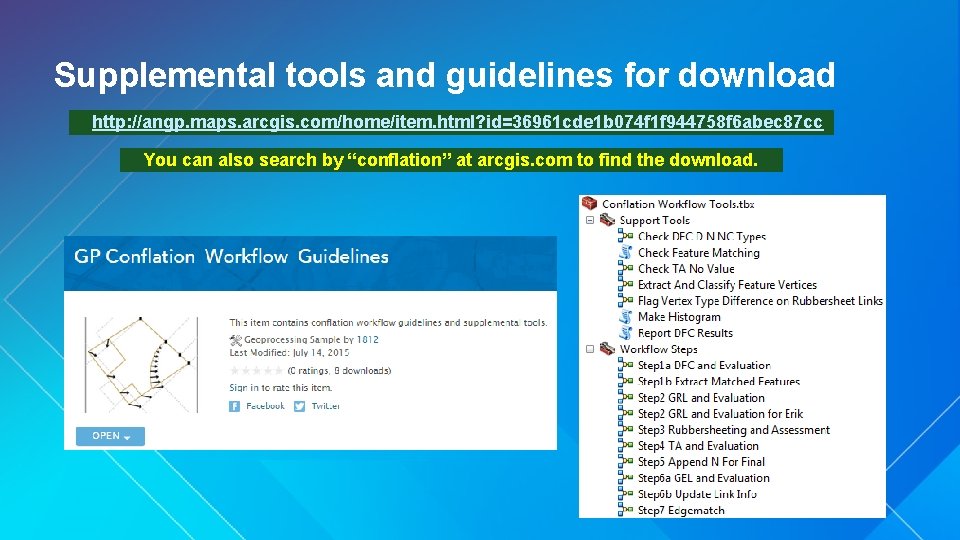Image resolution: width=960 pixels, height=540 pixels.
Task: Select Step3 Rubbersheeting and Assessment tool
Action: pyautogui.click(x=733, y=430)
